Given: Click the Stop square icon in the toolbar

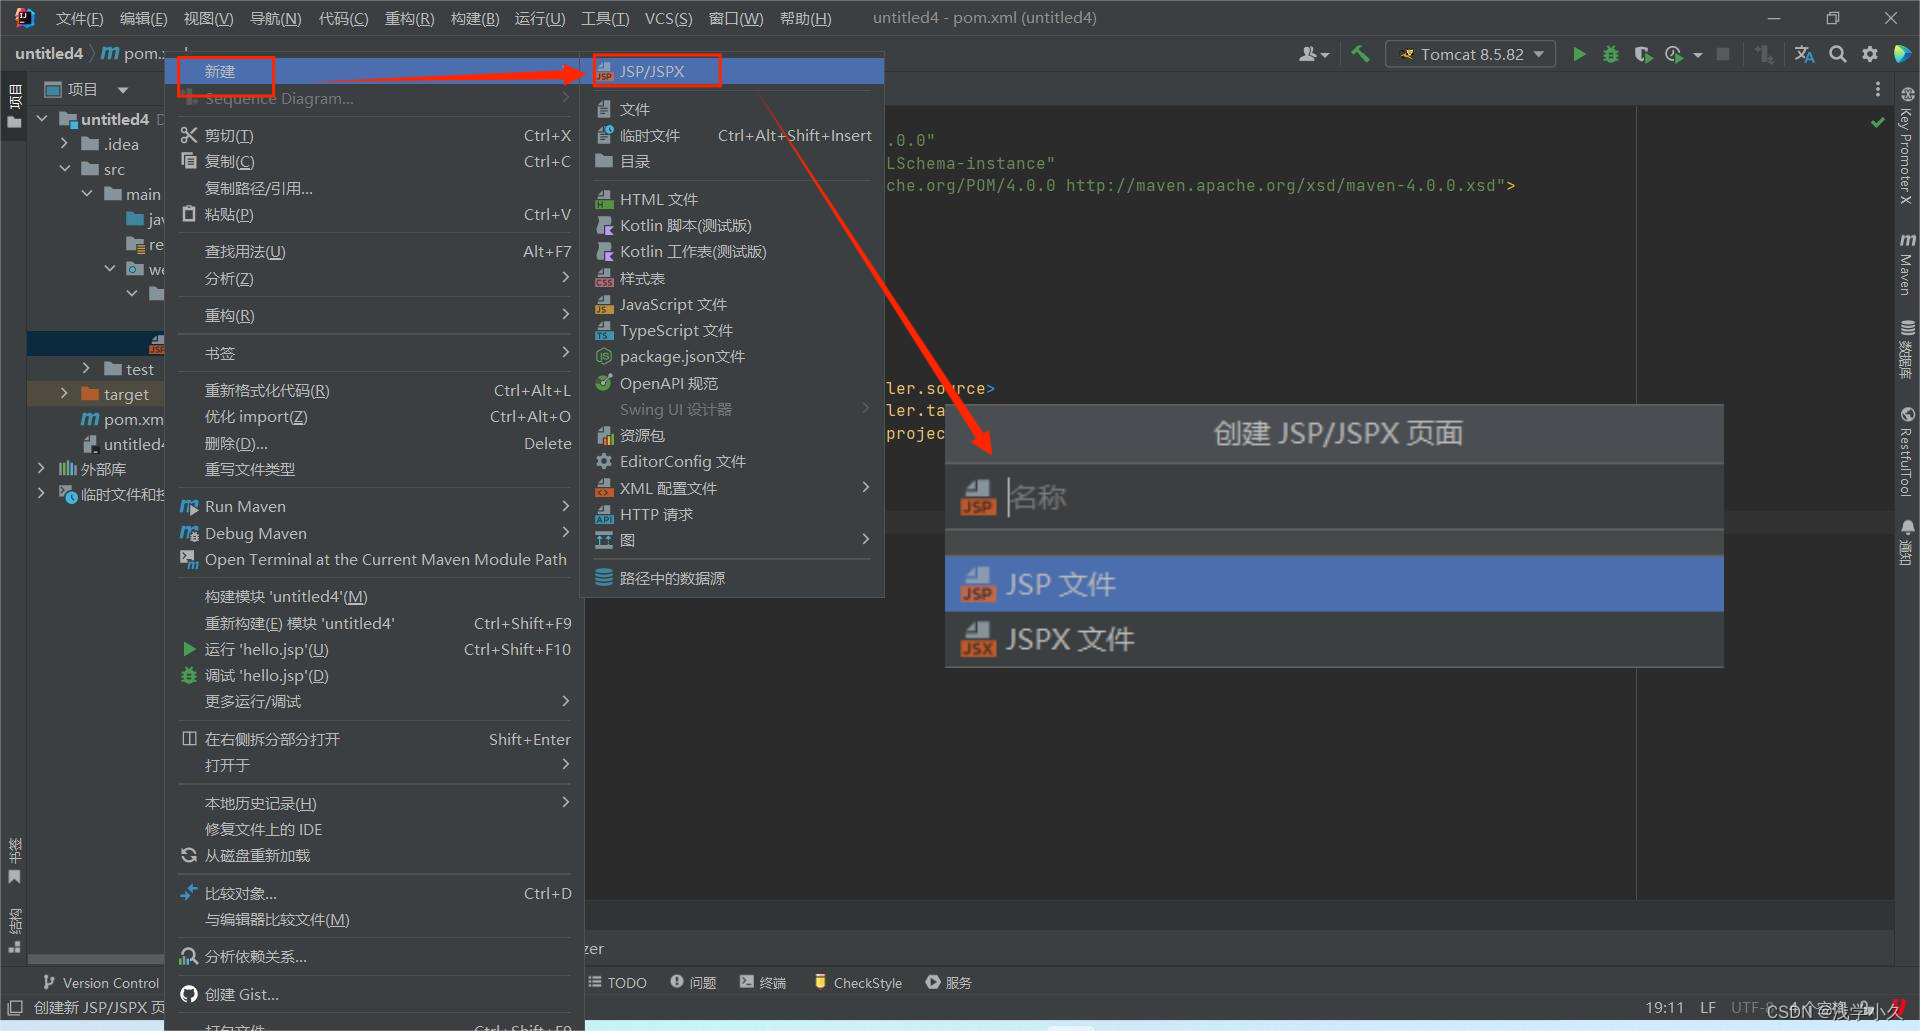Looking at the screenshot, I should (x=1723, y=54).
